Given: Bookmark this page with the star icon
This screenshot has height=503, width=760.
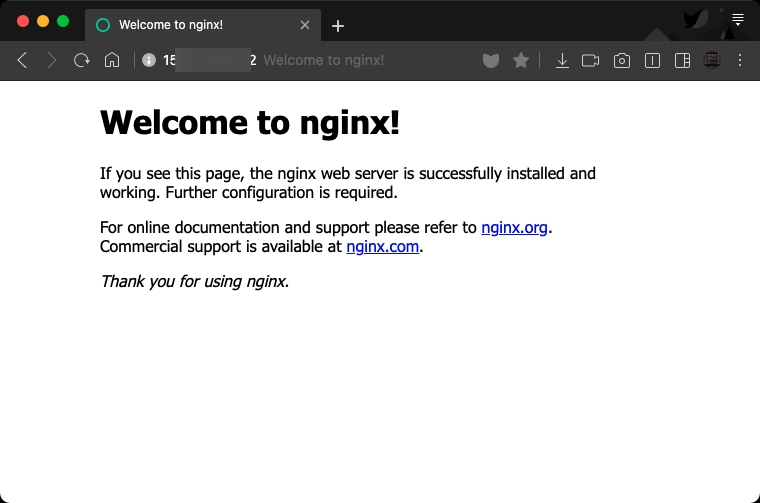Looking at the screenshot, I should [521, 61].
